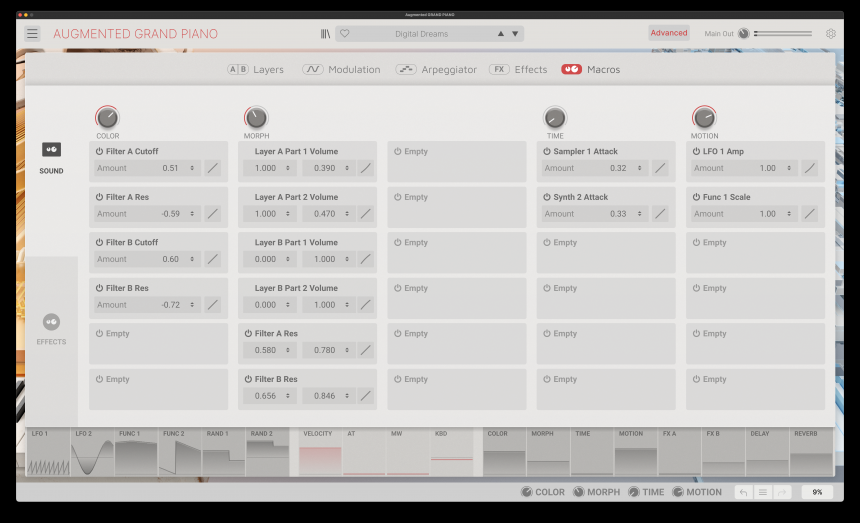Screen dimensions: 860x523
Task: Switch to the Modulation tab
Action: [341, 70]
